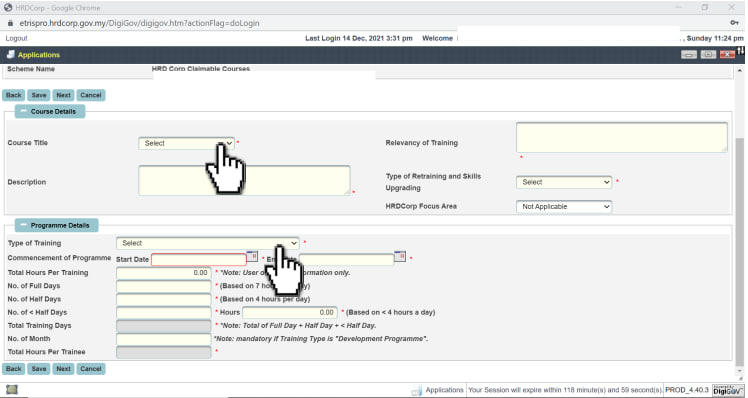Click the scroll-up arrow of form scrollbar
Screen dimensions: 748x398
click(x=739, y=70)
